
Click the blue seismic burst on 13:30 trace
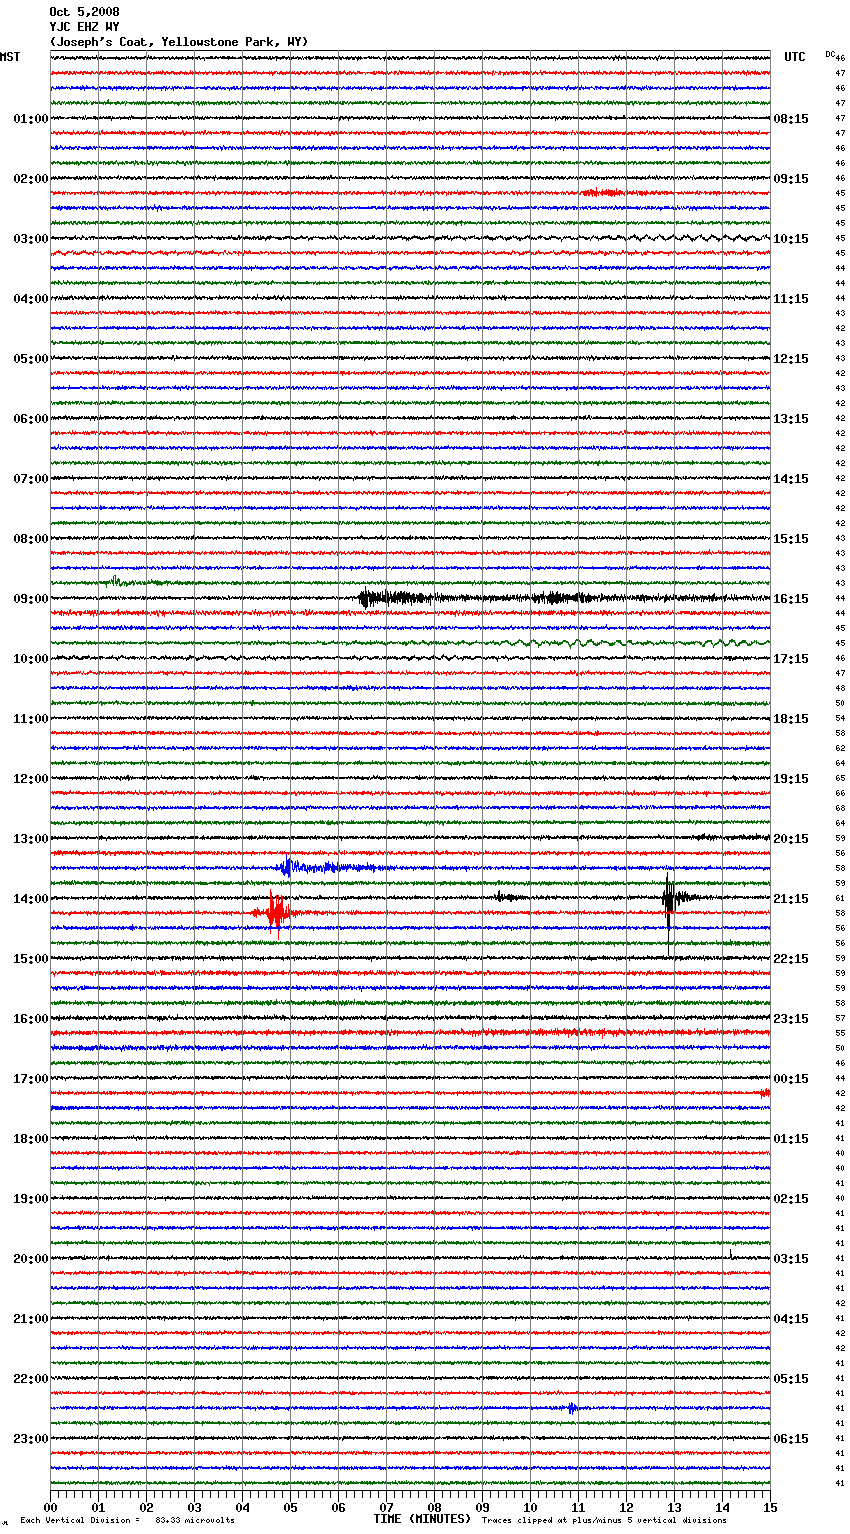289,867
